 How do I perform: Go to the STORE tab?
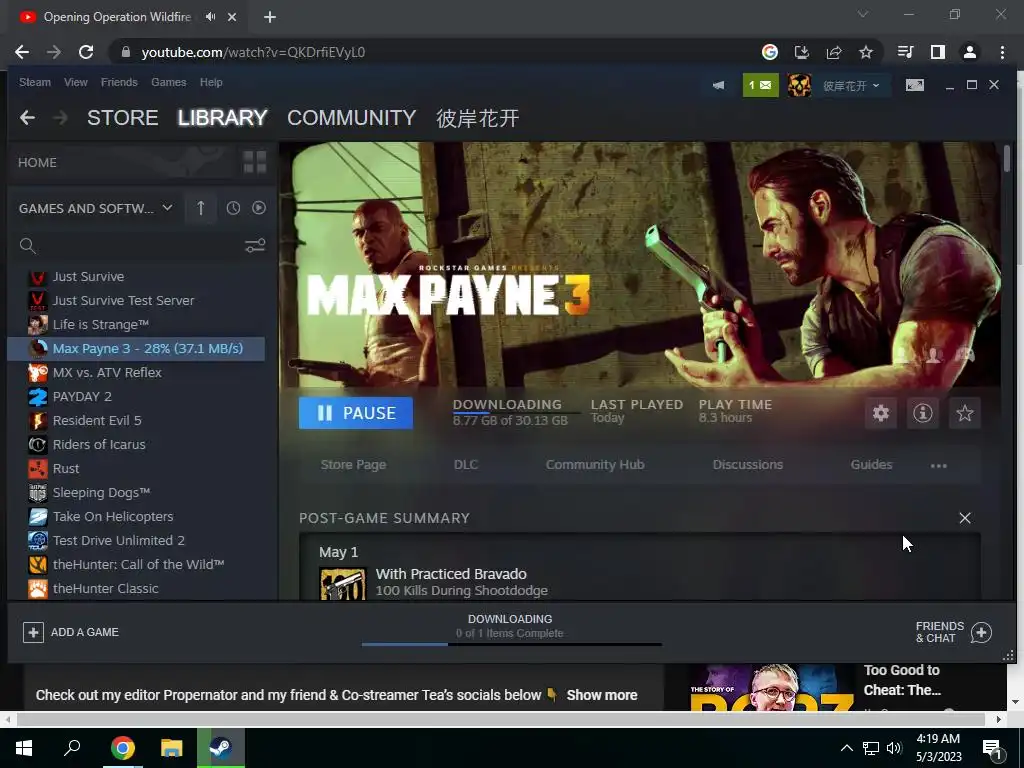(x=123, y=118)
